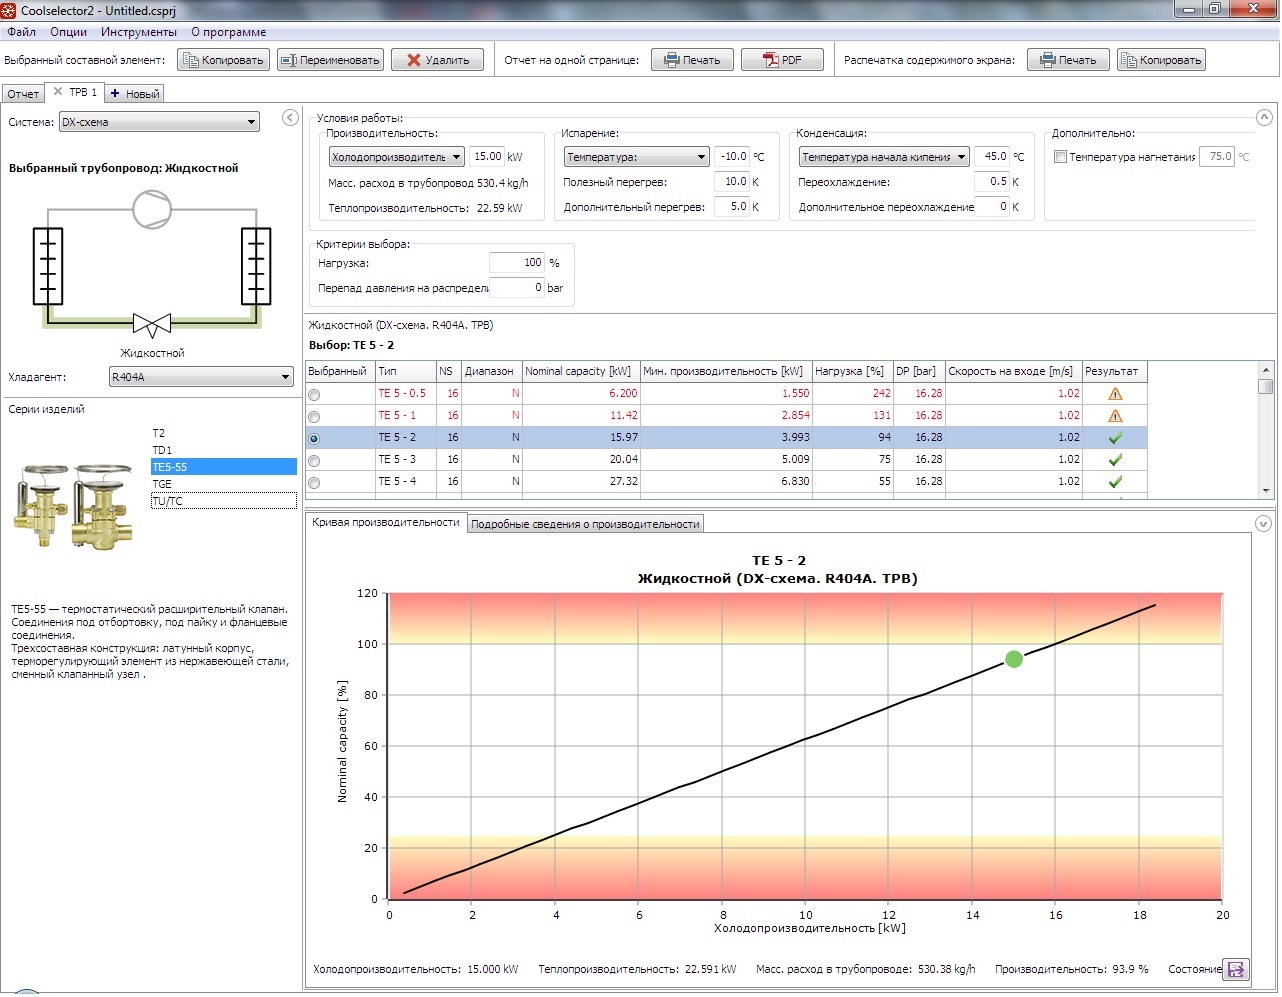Enable the Температура нагнетания checkbox
1282x997 pixels.
[1060, 157]
